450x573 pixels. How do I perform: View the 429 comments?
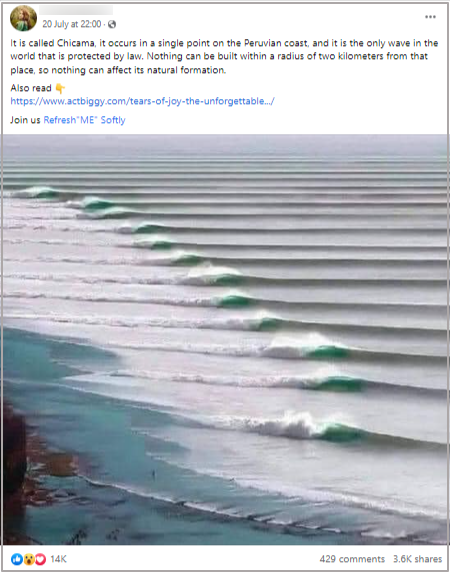pyautogui.click(x=352, y=559)
